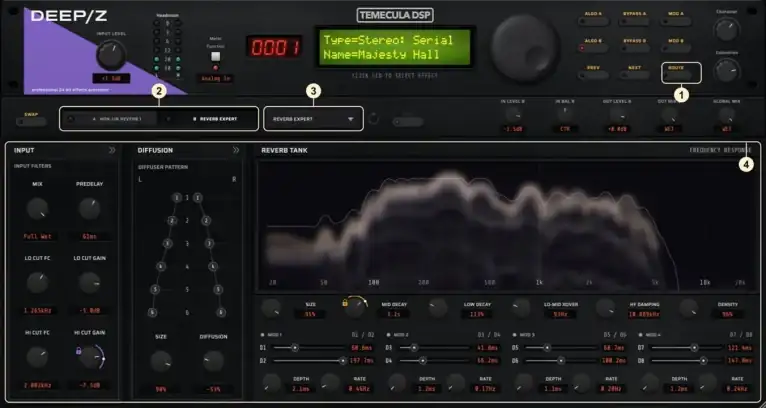The image size is (766, 408).
Task: Select right diffuser node 3
Action: [x=209, y=243]
